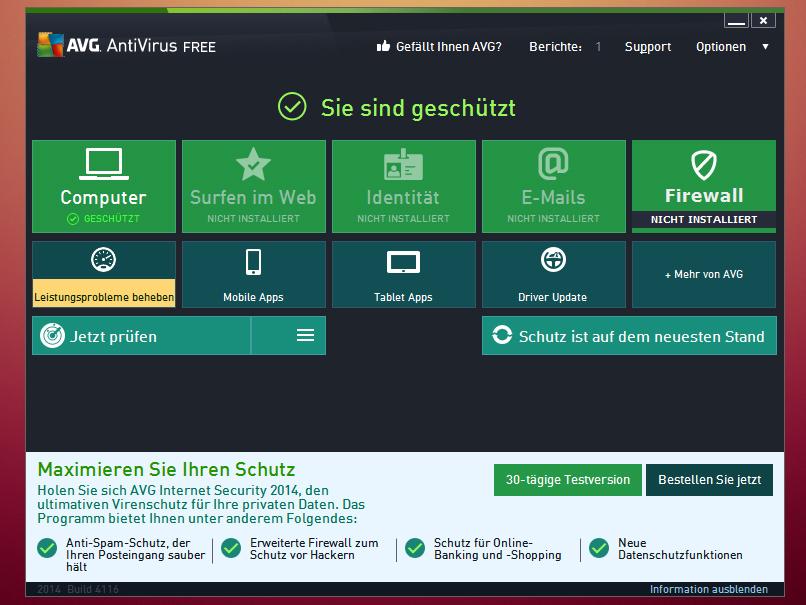806x605 pixels.
Task: Click + Mehr von AVG tile
Action: coord(704,274)
